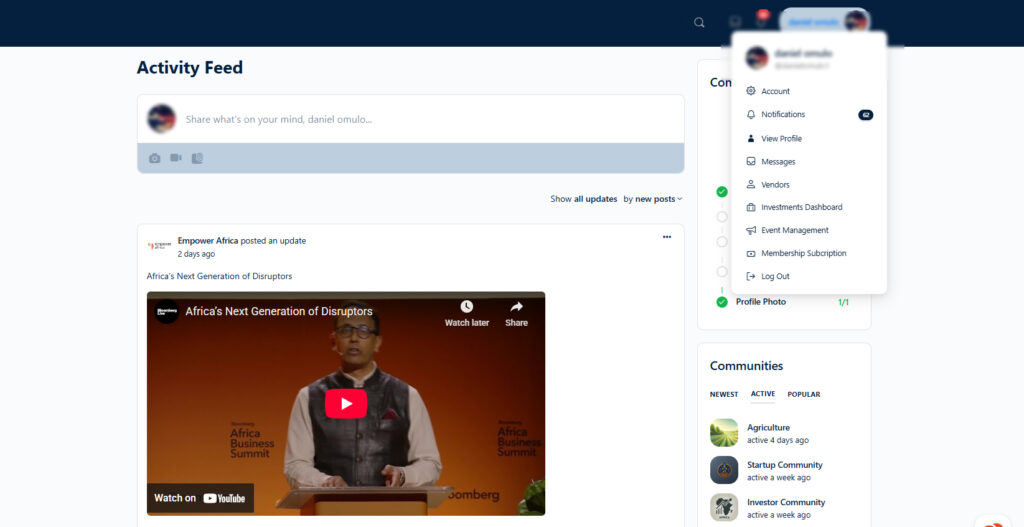This screenshot has width=1024, height=527.
Task: Switch to the Newest communities tab
Action: pos(724,394)
